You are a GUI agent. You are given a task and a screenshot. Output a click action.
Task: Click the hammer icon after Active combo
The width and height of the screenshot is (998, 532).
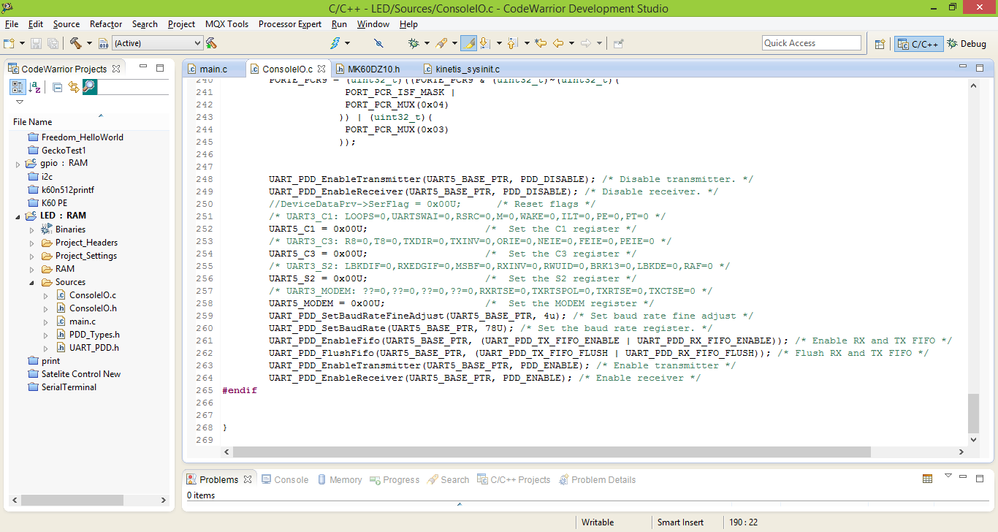tap(211, 43)
